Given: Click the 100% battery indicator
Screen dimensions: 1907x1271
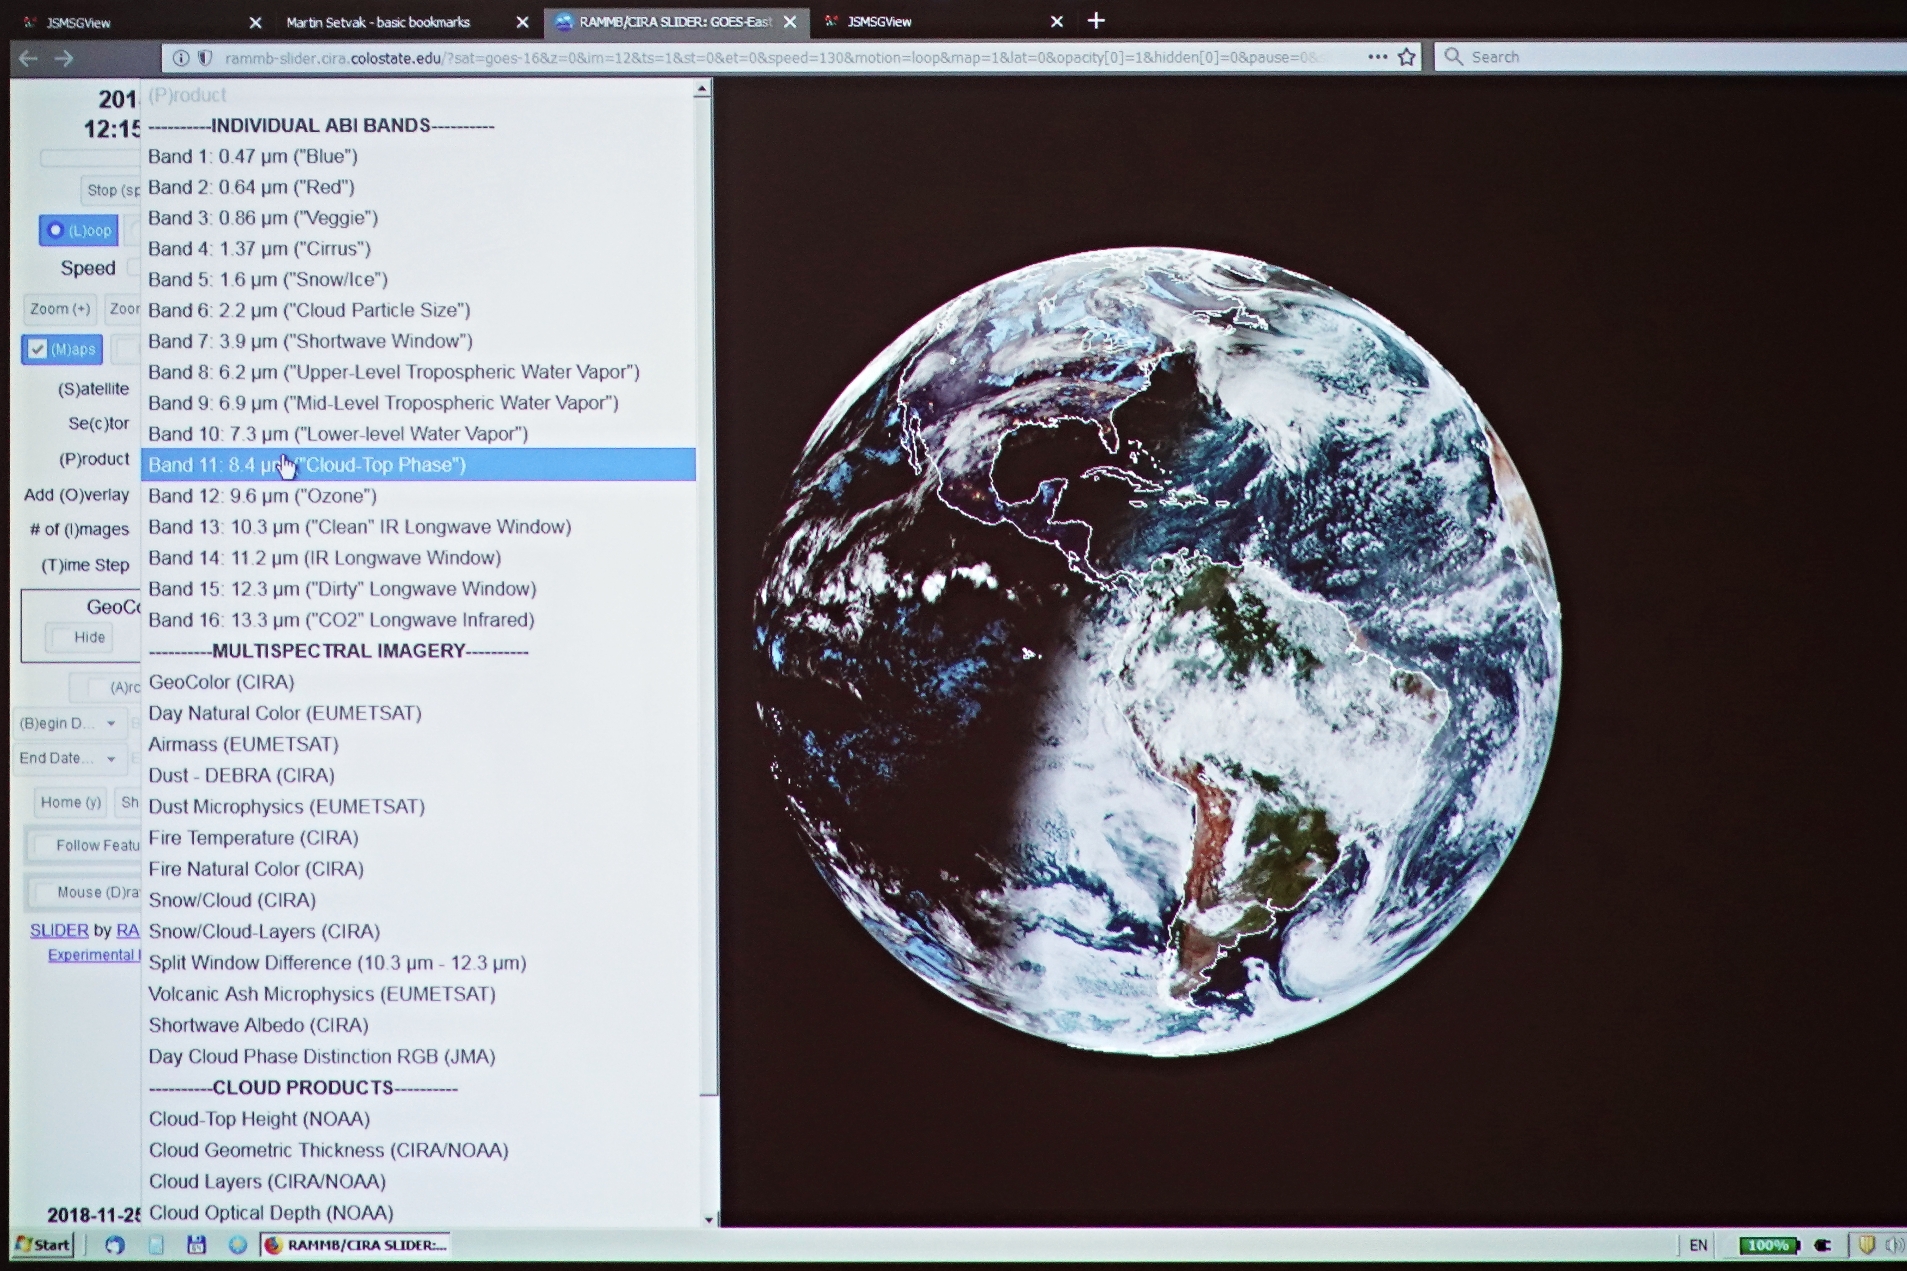Looking at the screenshot, I should click(x=1768, y=1245).
